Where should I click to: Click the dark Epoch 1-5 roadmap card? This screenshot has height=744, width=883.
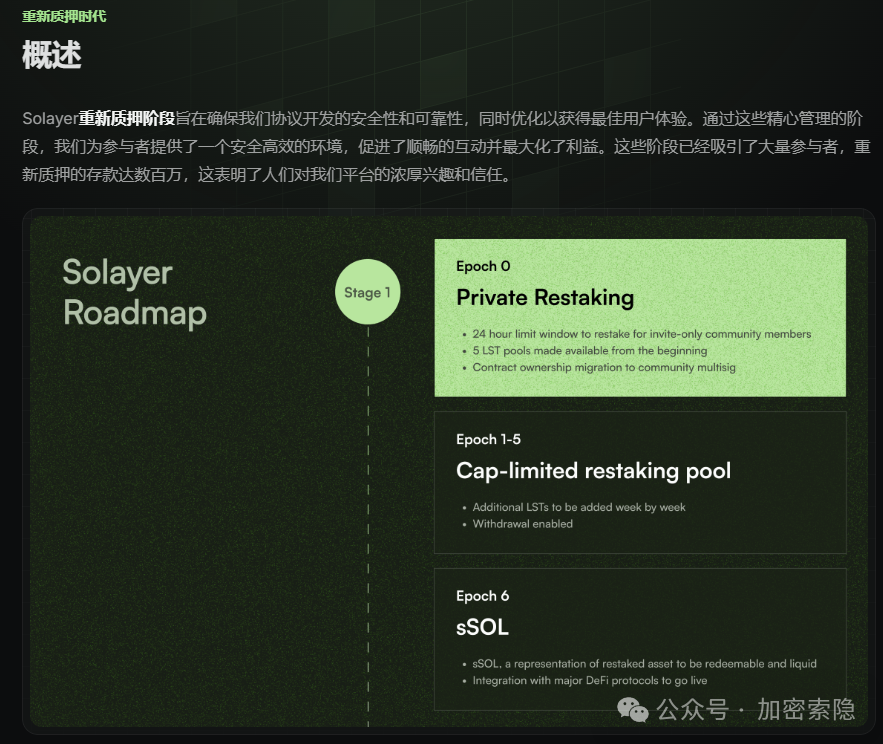pos(640,482)
